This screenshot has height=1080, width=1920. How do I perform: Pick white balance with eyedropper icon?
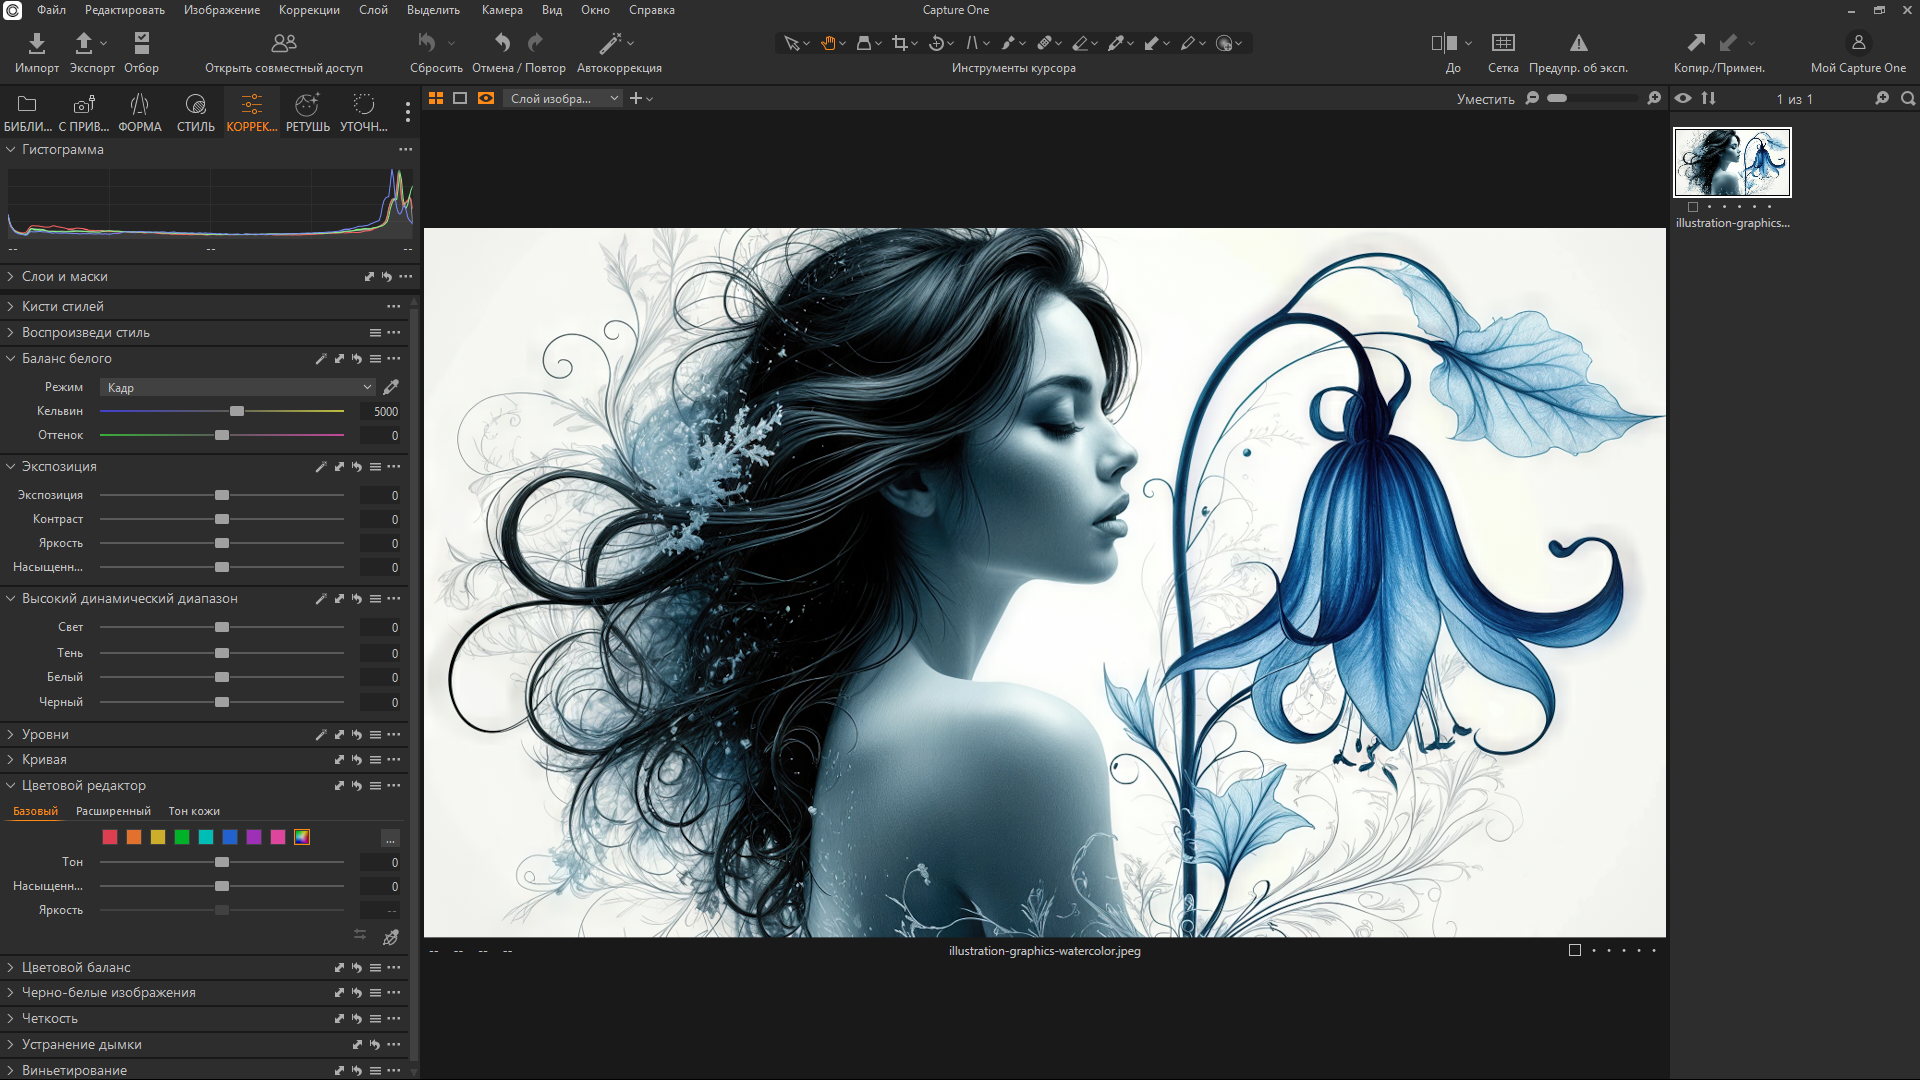pos(391,387)
